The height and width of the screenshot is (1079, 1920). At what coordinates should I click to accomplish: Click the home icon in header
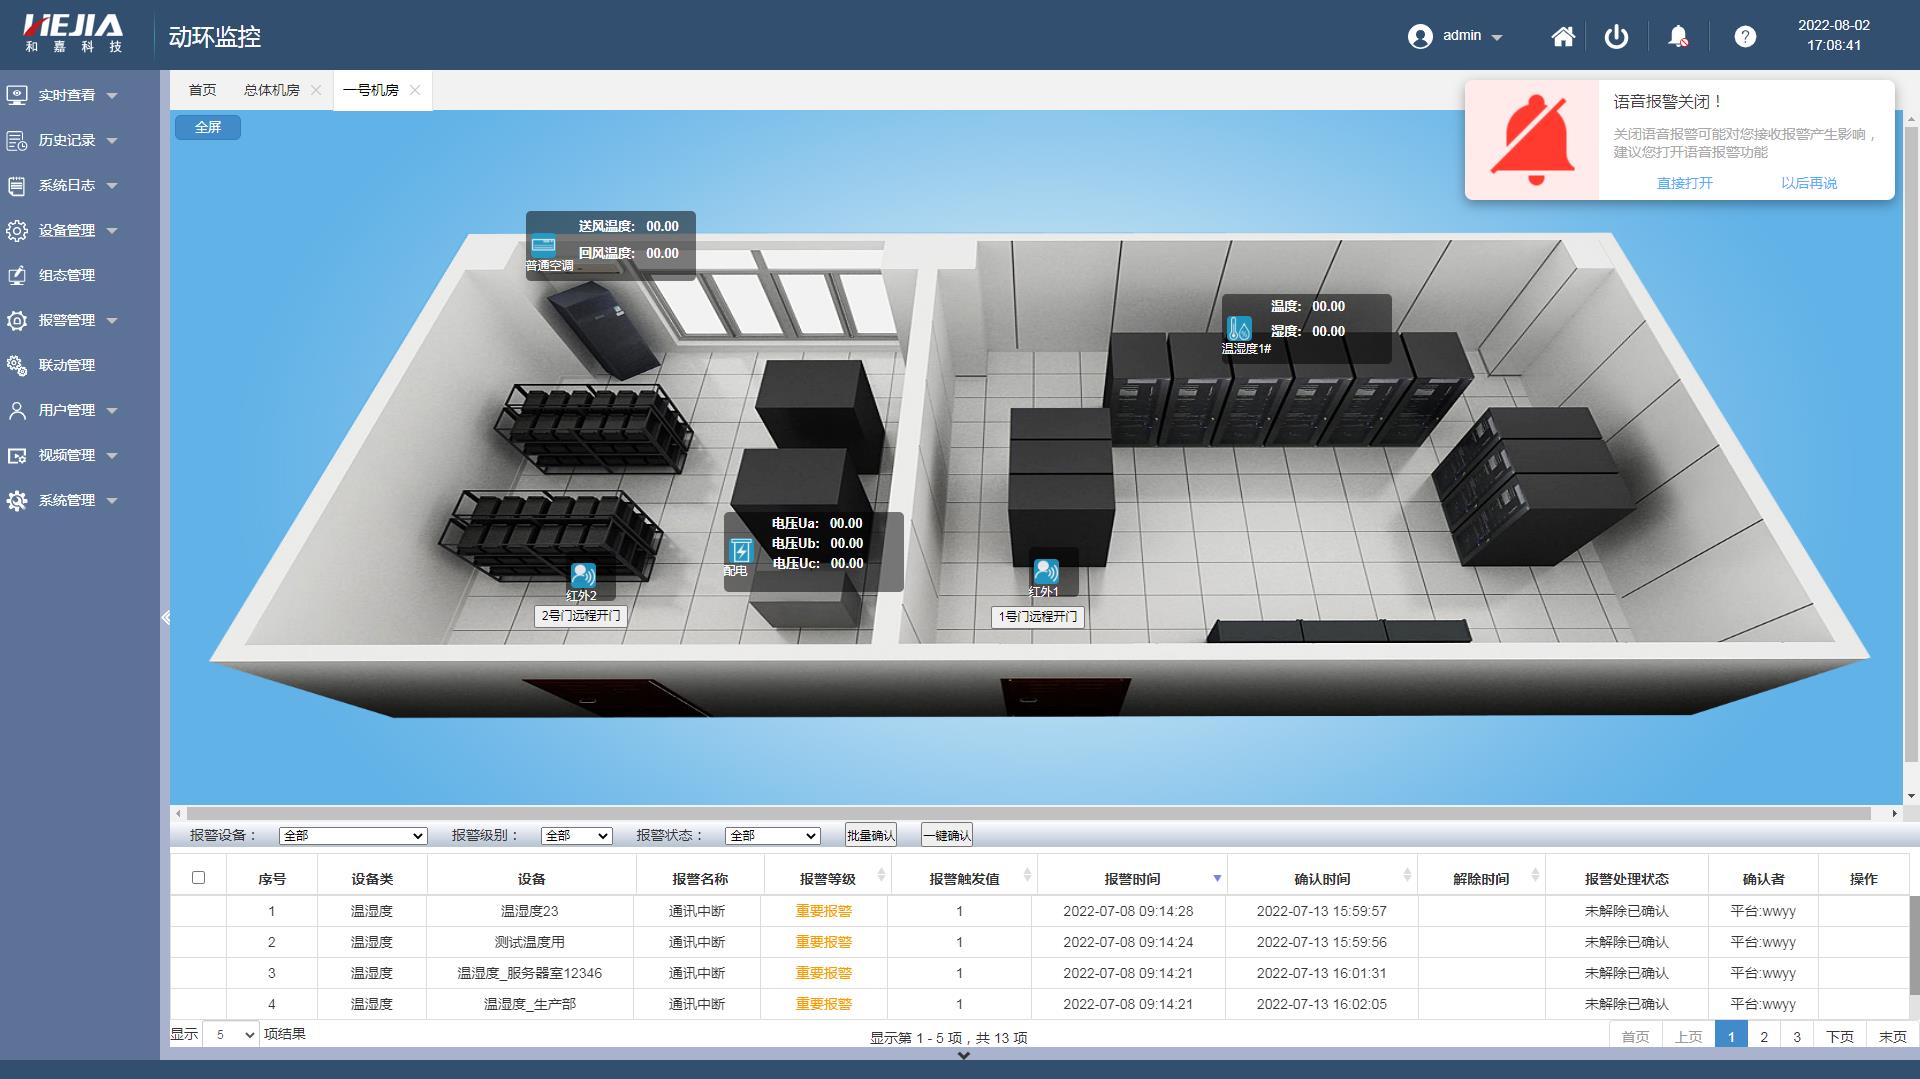click(x=1563, y=37)
